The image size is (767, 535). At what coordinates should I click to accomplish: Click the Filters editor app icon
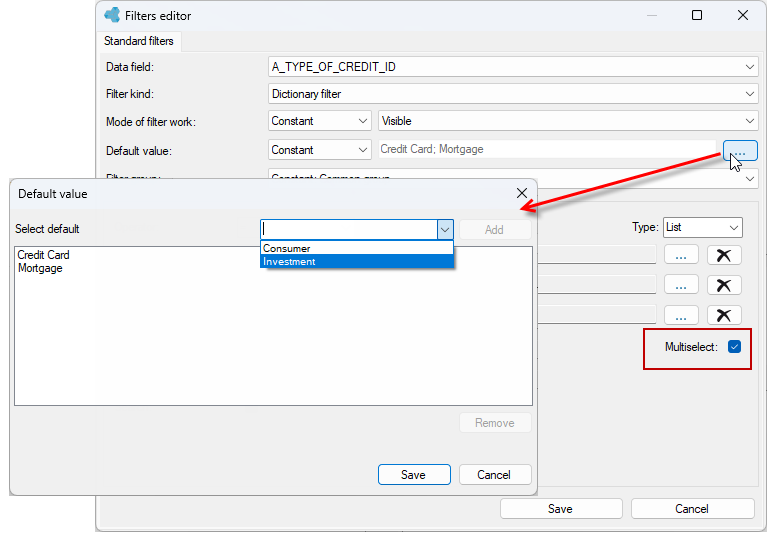click(x=112, y=15)
